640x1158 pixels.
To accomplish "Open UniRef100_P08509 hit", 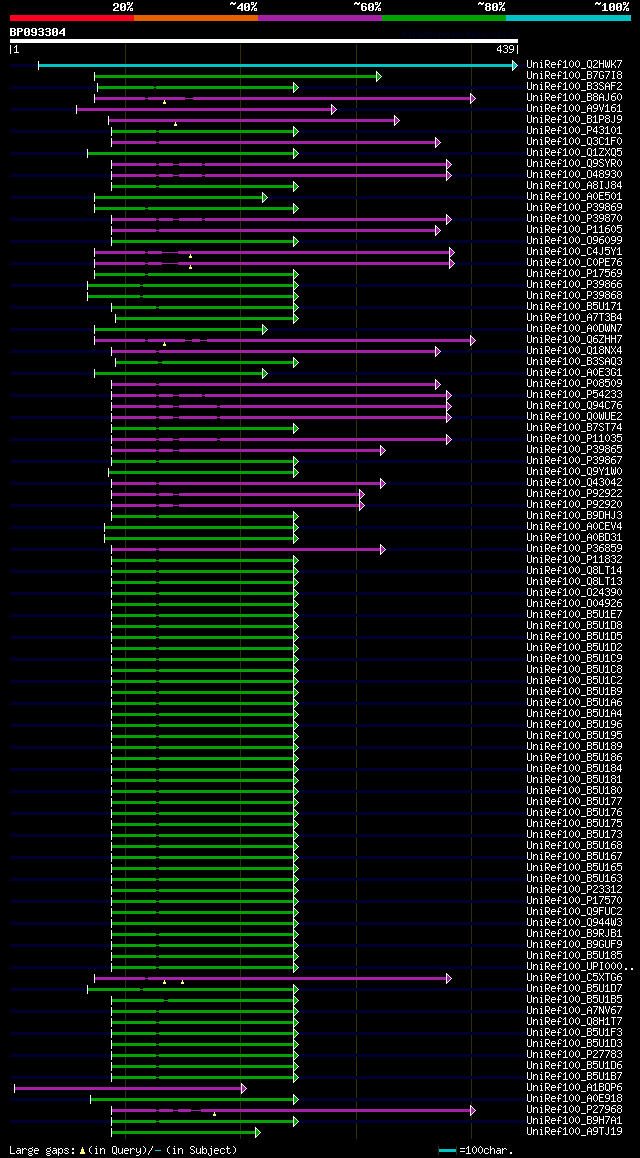I will pos(574,383).
